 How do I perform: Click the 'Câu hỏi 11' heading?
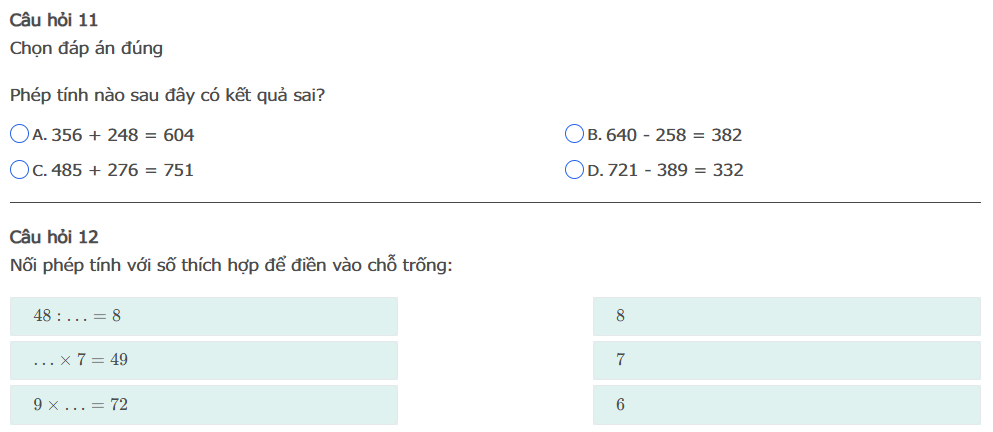54,20
